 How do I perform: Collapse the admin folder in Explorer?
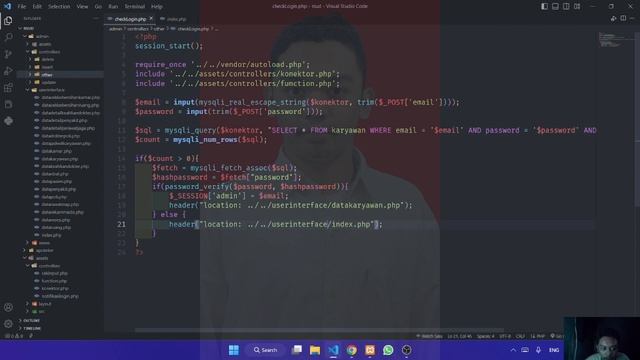click(x=61, y=36)
